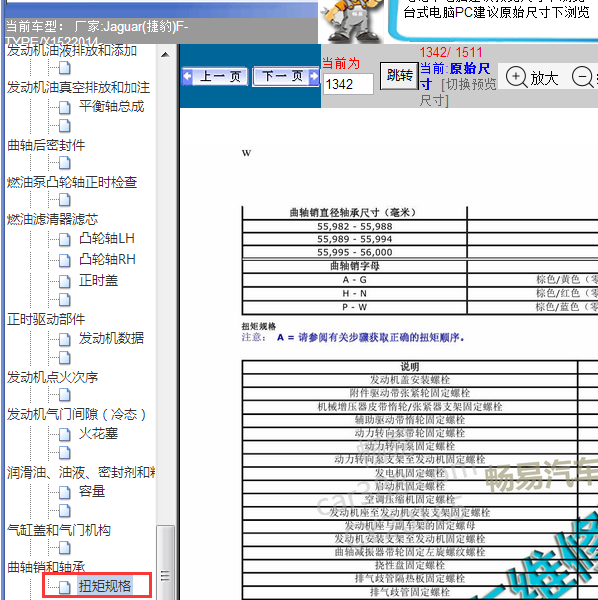Image resolution: width=598 pixels, height=600 pixels.
Task: Click page icon beside 凸轮轴LH
Action: (x=65, y=240)
